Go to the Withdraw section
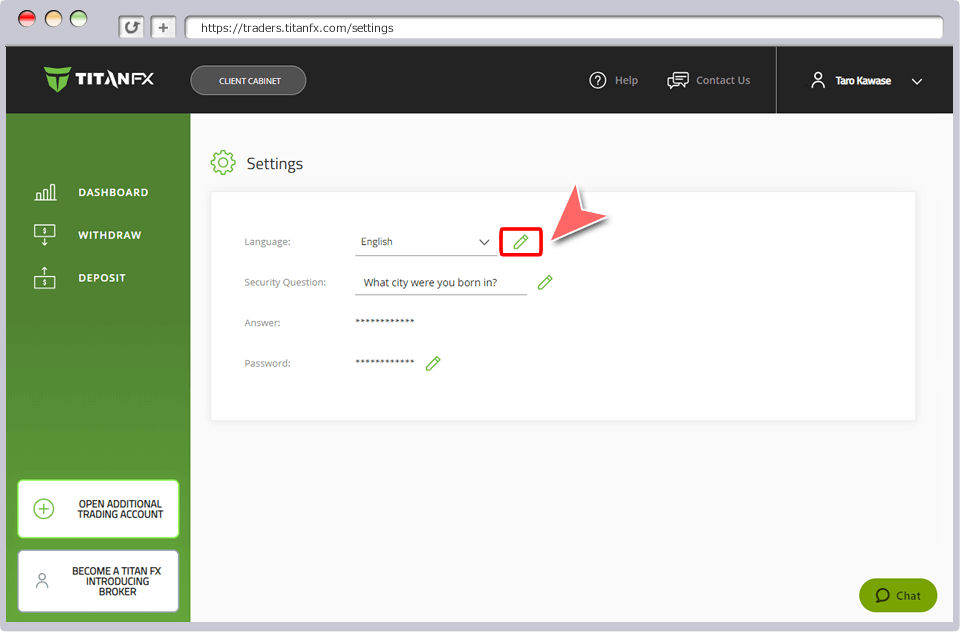 pos(109,236)
